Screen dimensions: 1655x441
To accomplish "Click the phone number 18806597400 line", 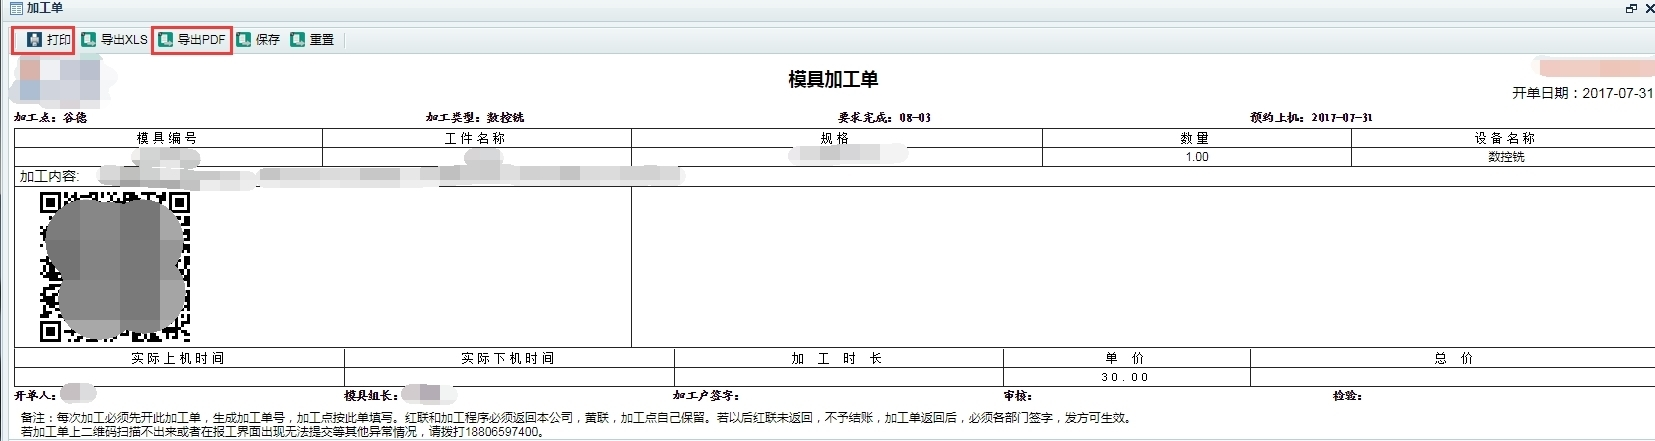I will click(x=282, y=432).
